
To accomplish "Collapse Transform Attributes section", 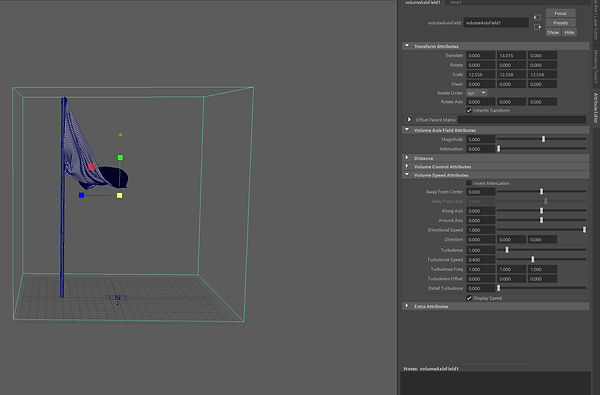I will (407, 46).
